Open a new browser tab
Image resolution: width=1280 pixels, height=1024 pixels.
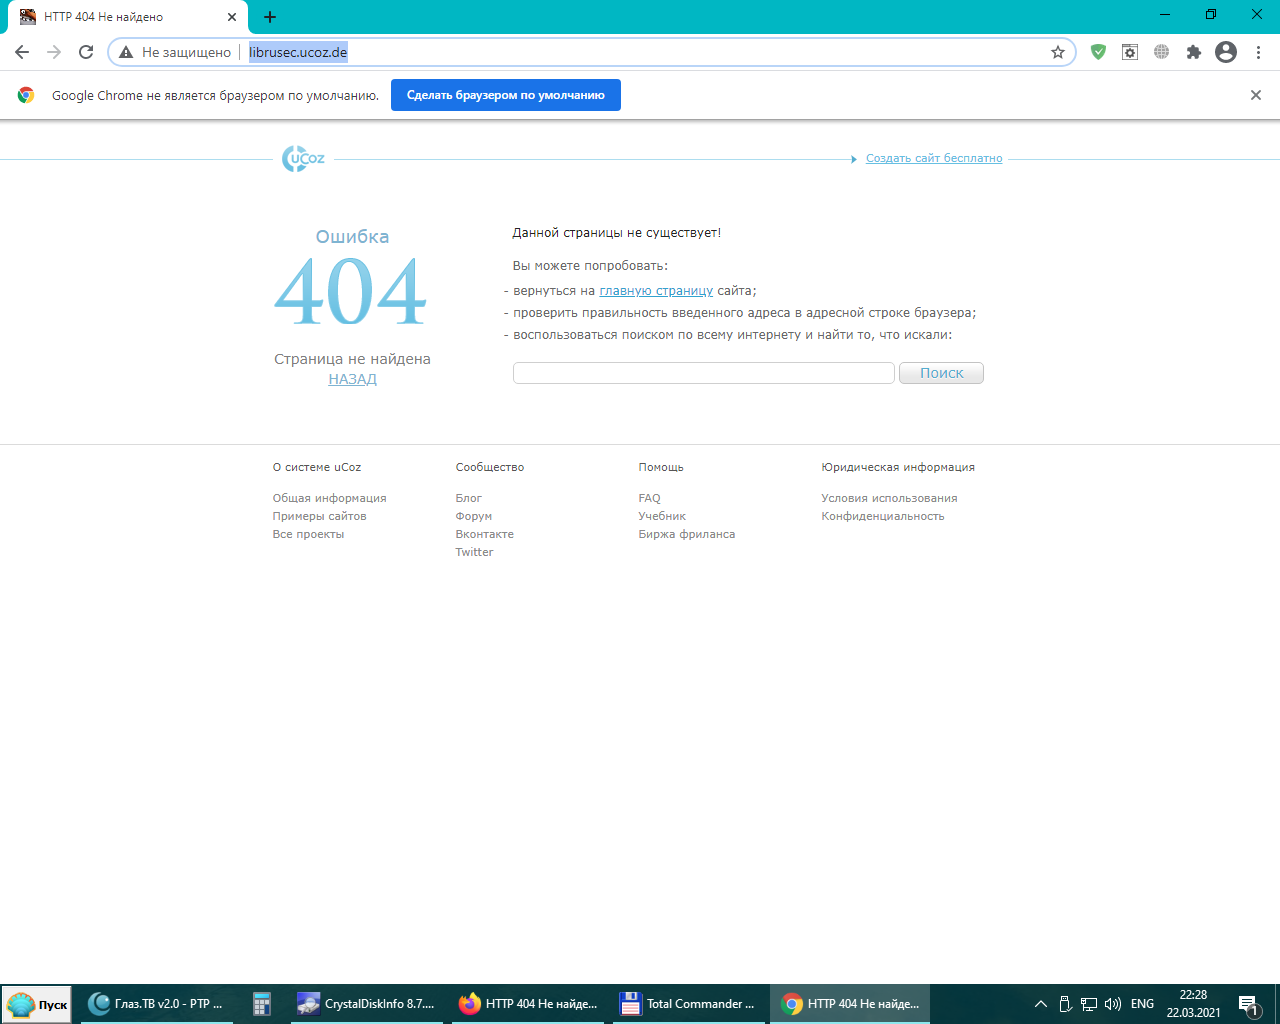click(270, 17)
